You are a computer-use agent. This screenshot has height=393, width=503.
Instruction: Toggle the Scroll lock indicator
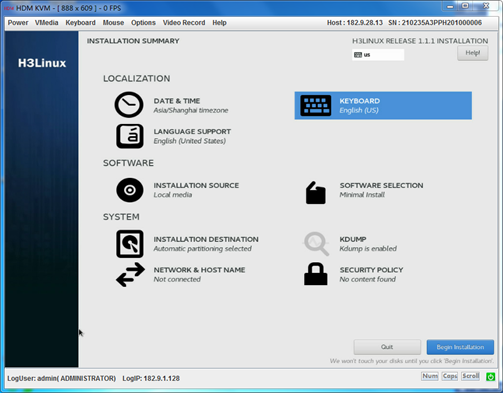click(470, 376)
